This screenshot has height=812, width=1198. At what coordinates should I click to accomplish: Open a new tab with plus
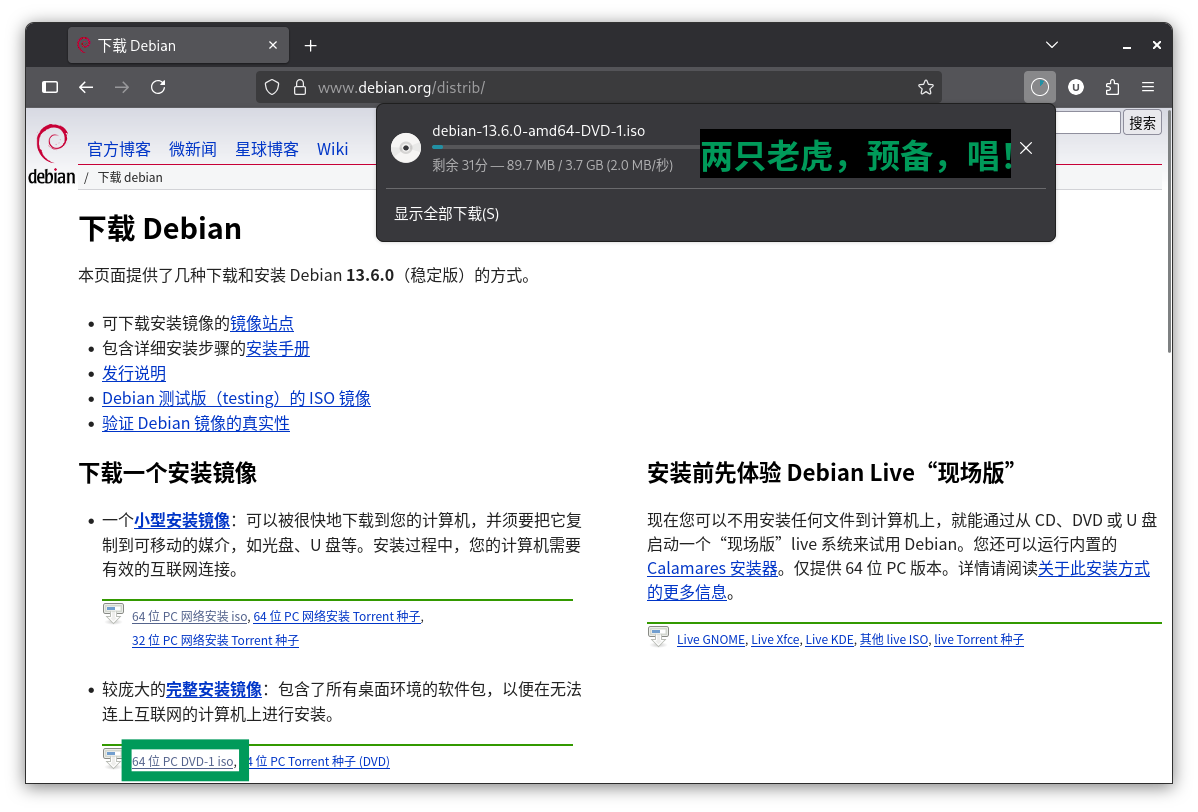click(x=310, y=46)
